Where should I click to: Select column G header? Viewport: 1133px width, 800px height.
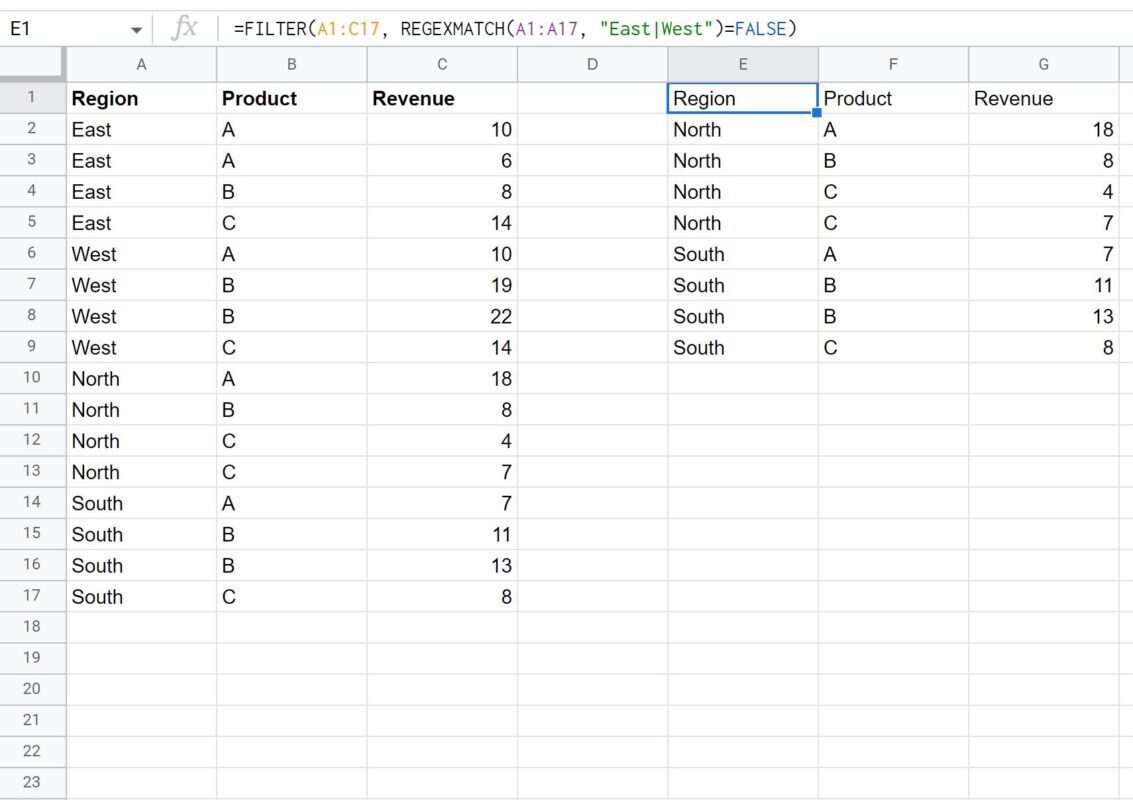(x=1043, y=64)
